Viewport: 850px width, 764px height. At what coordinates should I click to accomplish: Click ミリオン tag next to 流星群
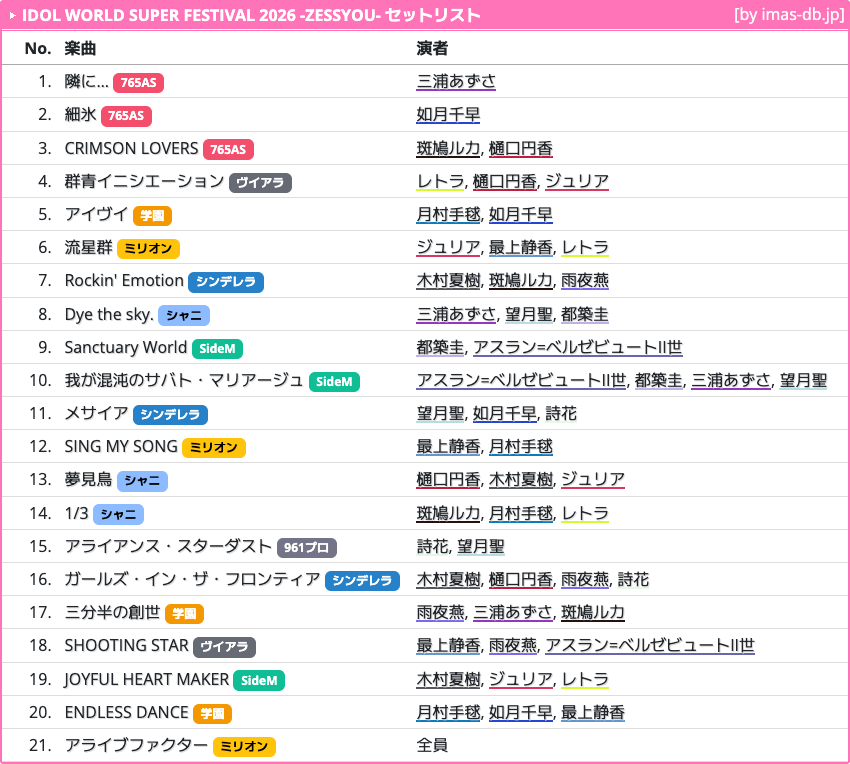click(x=148, y=248)
